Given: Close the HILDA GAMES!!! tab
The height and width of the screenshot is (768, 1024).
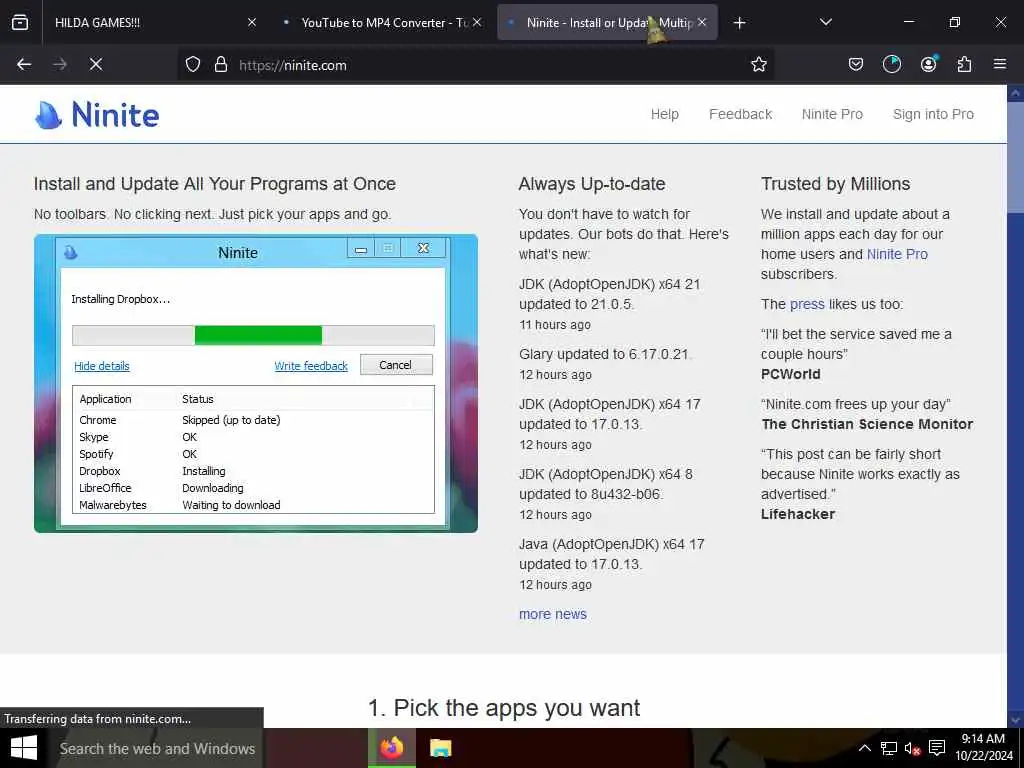Looking at the screenshot, I should point(252,22).
